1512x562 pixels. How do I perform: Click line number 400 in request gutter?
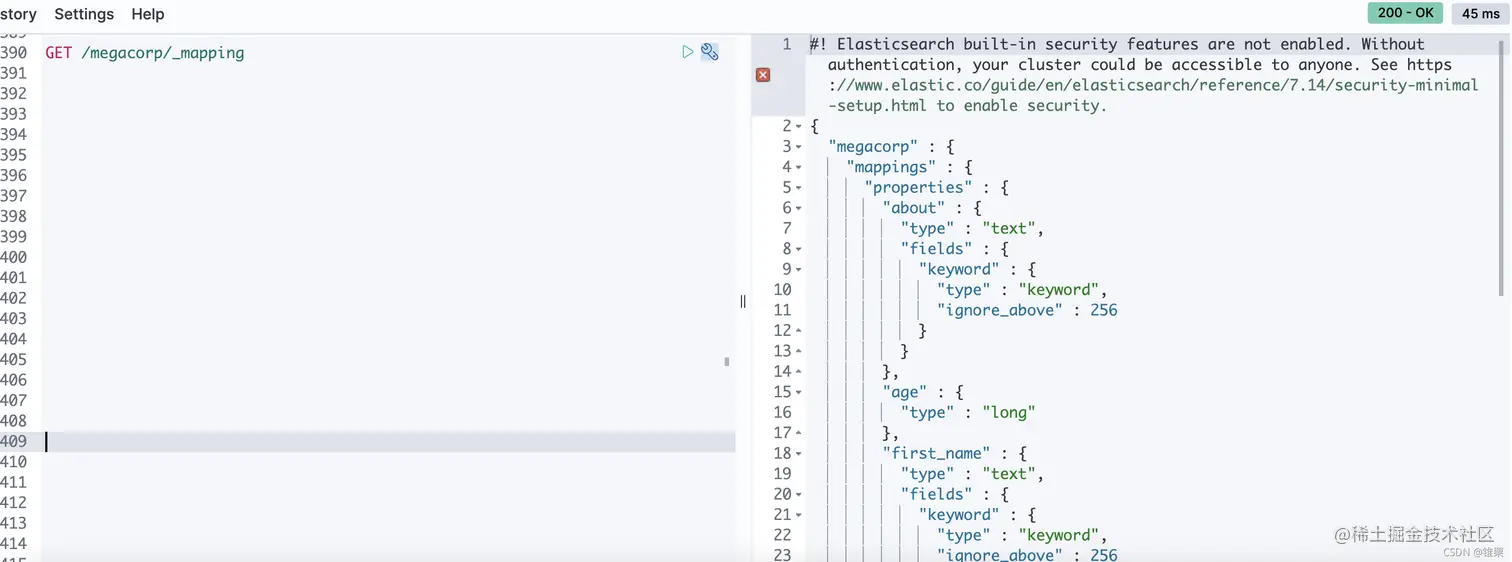[x=14, y=257]
